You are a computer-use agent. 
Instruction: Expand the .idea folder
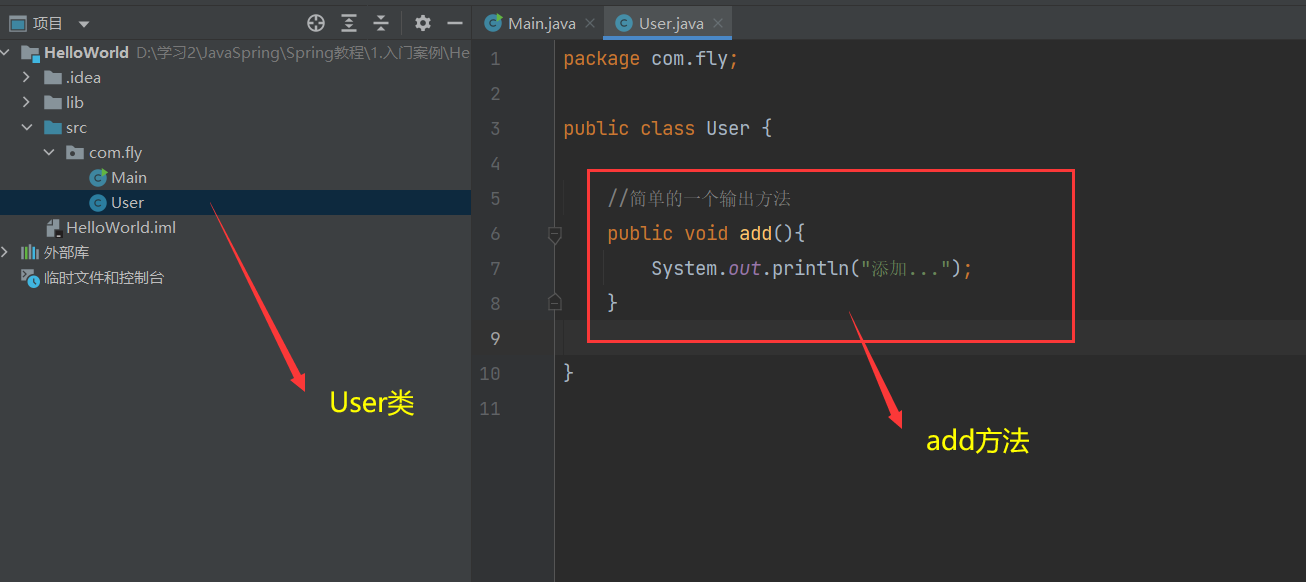tap(27, 77)
